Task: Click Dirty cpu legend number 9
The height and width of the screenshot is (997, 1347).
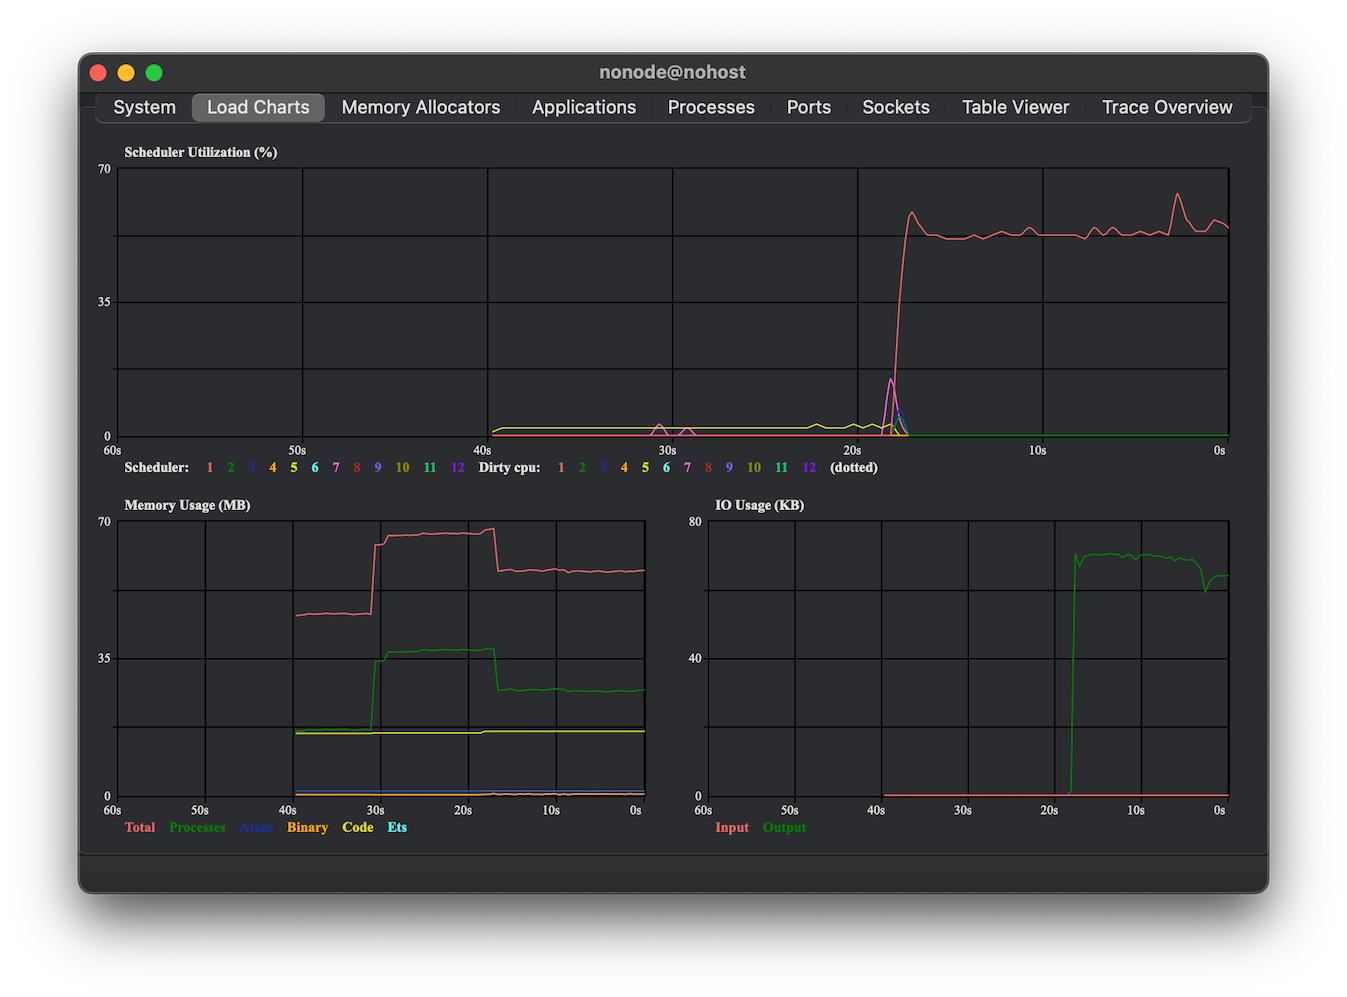Action: (729, 467)
